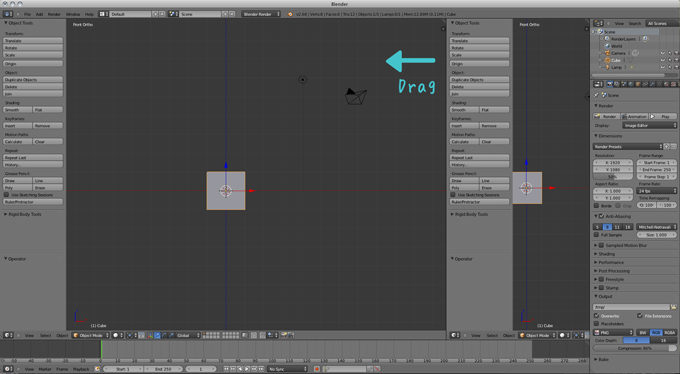This screenshot has width=680, height=374.
Task: Adjust the Compression 90% slider
Action: (634, 348)
